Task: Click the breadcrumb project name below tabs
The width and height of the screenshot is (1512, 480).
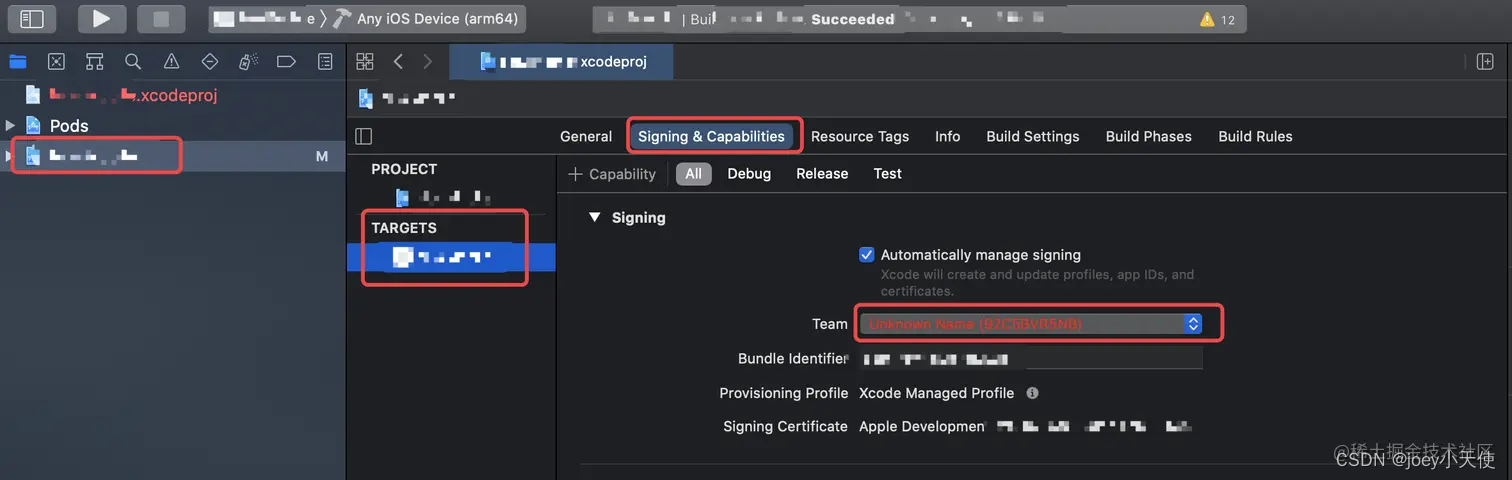Action: click(408, 98)
